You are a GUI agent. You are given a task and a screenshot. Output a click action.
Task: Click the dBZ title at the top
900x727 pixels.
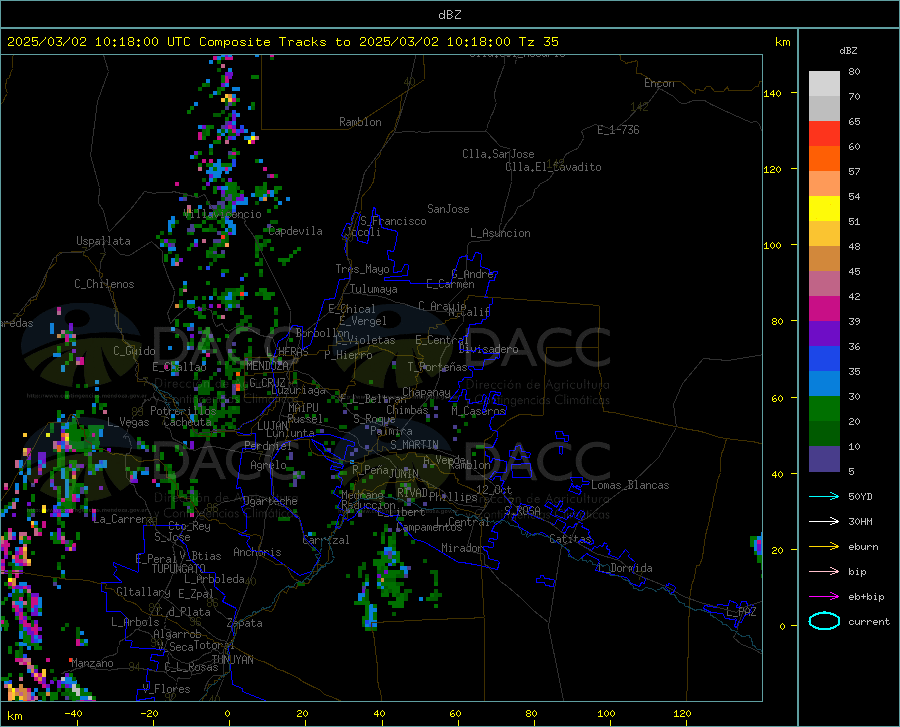coord(449,15)
